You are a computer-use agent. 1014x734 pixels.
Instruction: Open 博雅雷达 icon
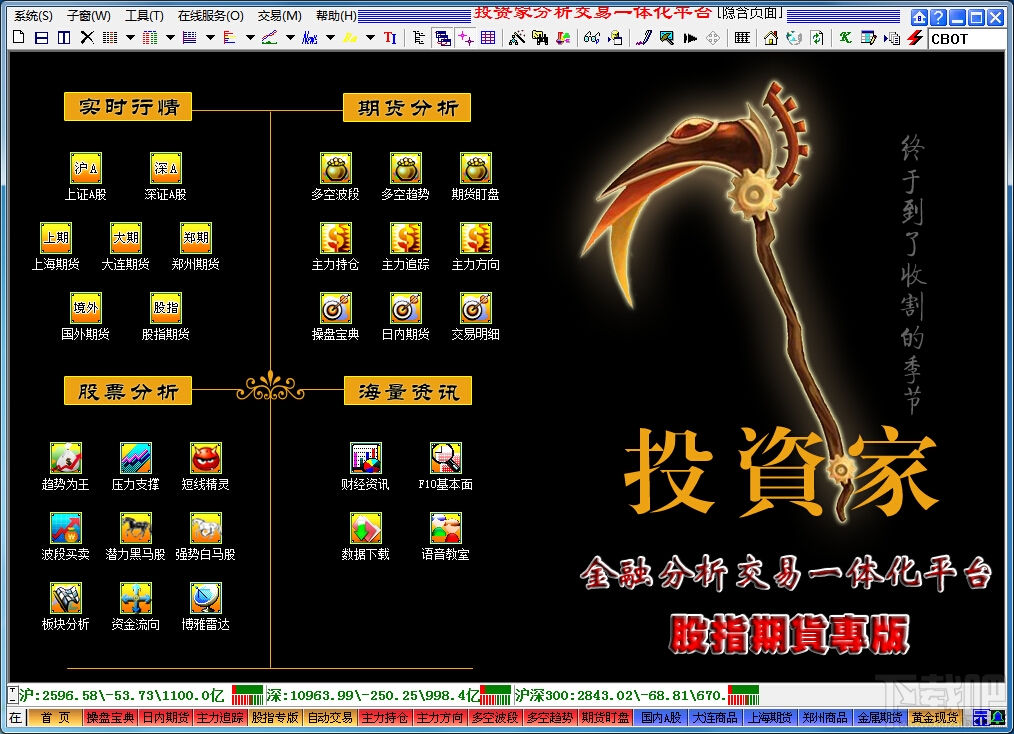coord(206,598)
